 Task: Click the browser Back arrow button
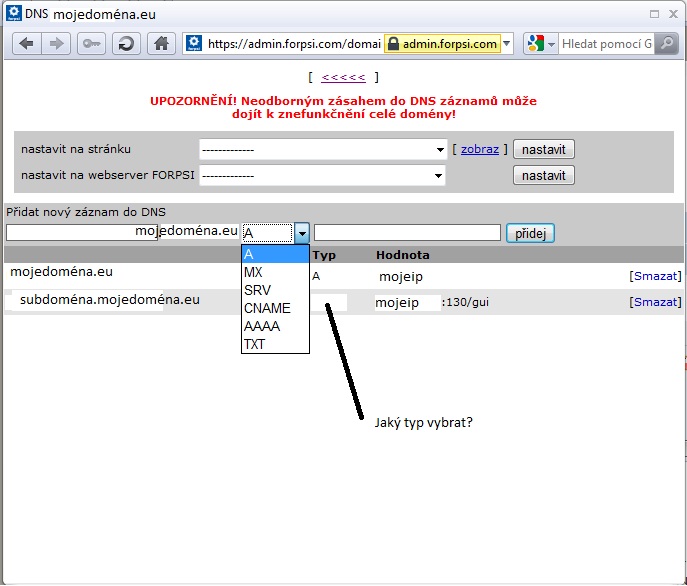point(26,44)
